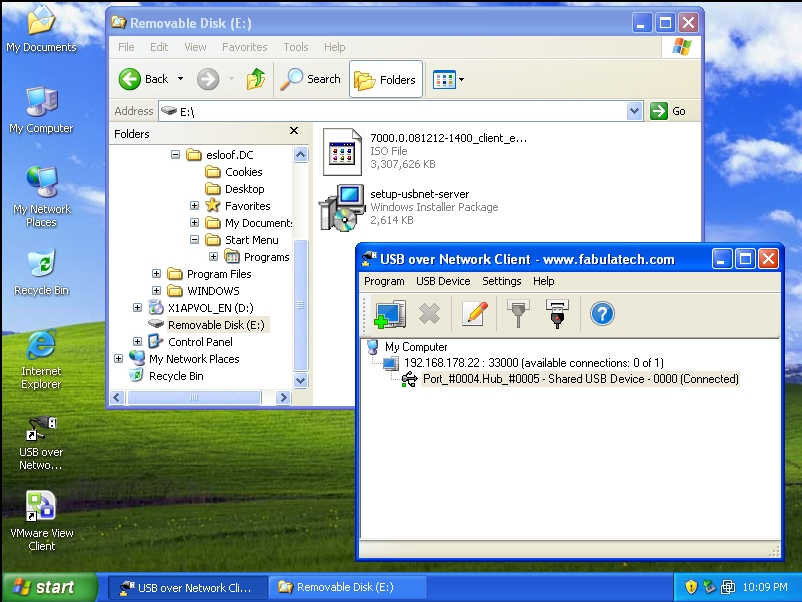802x602 pixels.
Task: Click the Folders pane vertical scrollbar thumb
Action: tap(301, 305)
